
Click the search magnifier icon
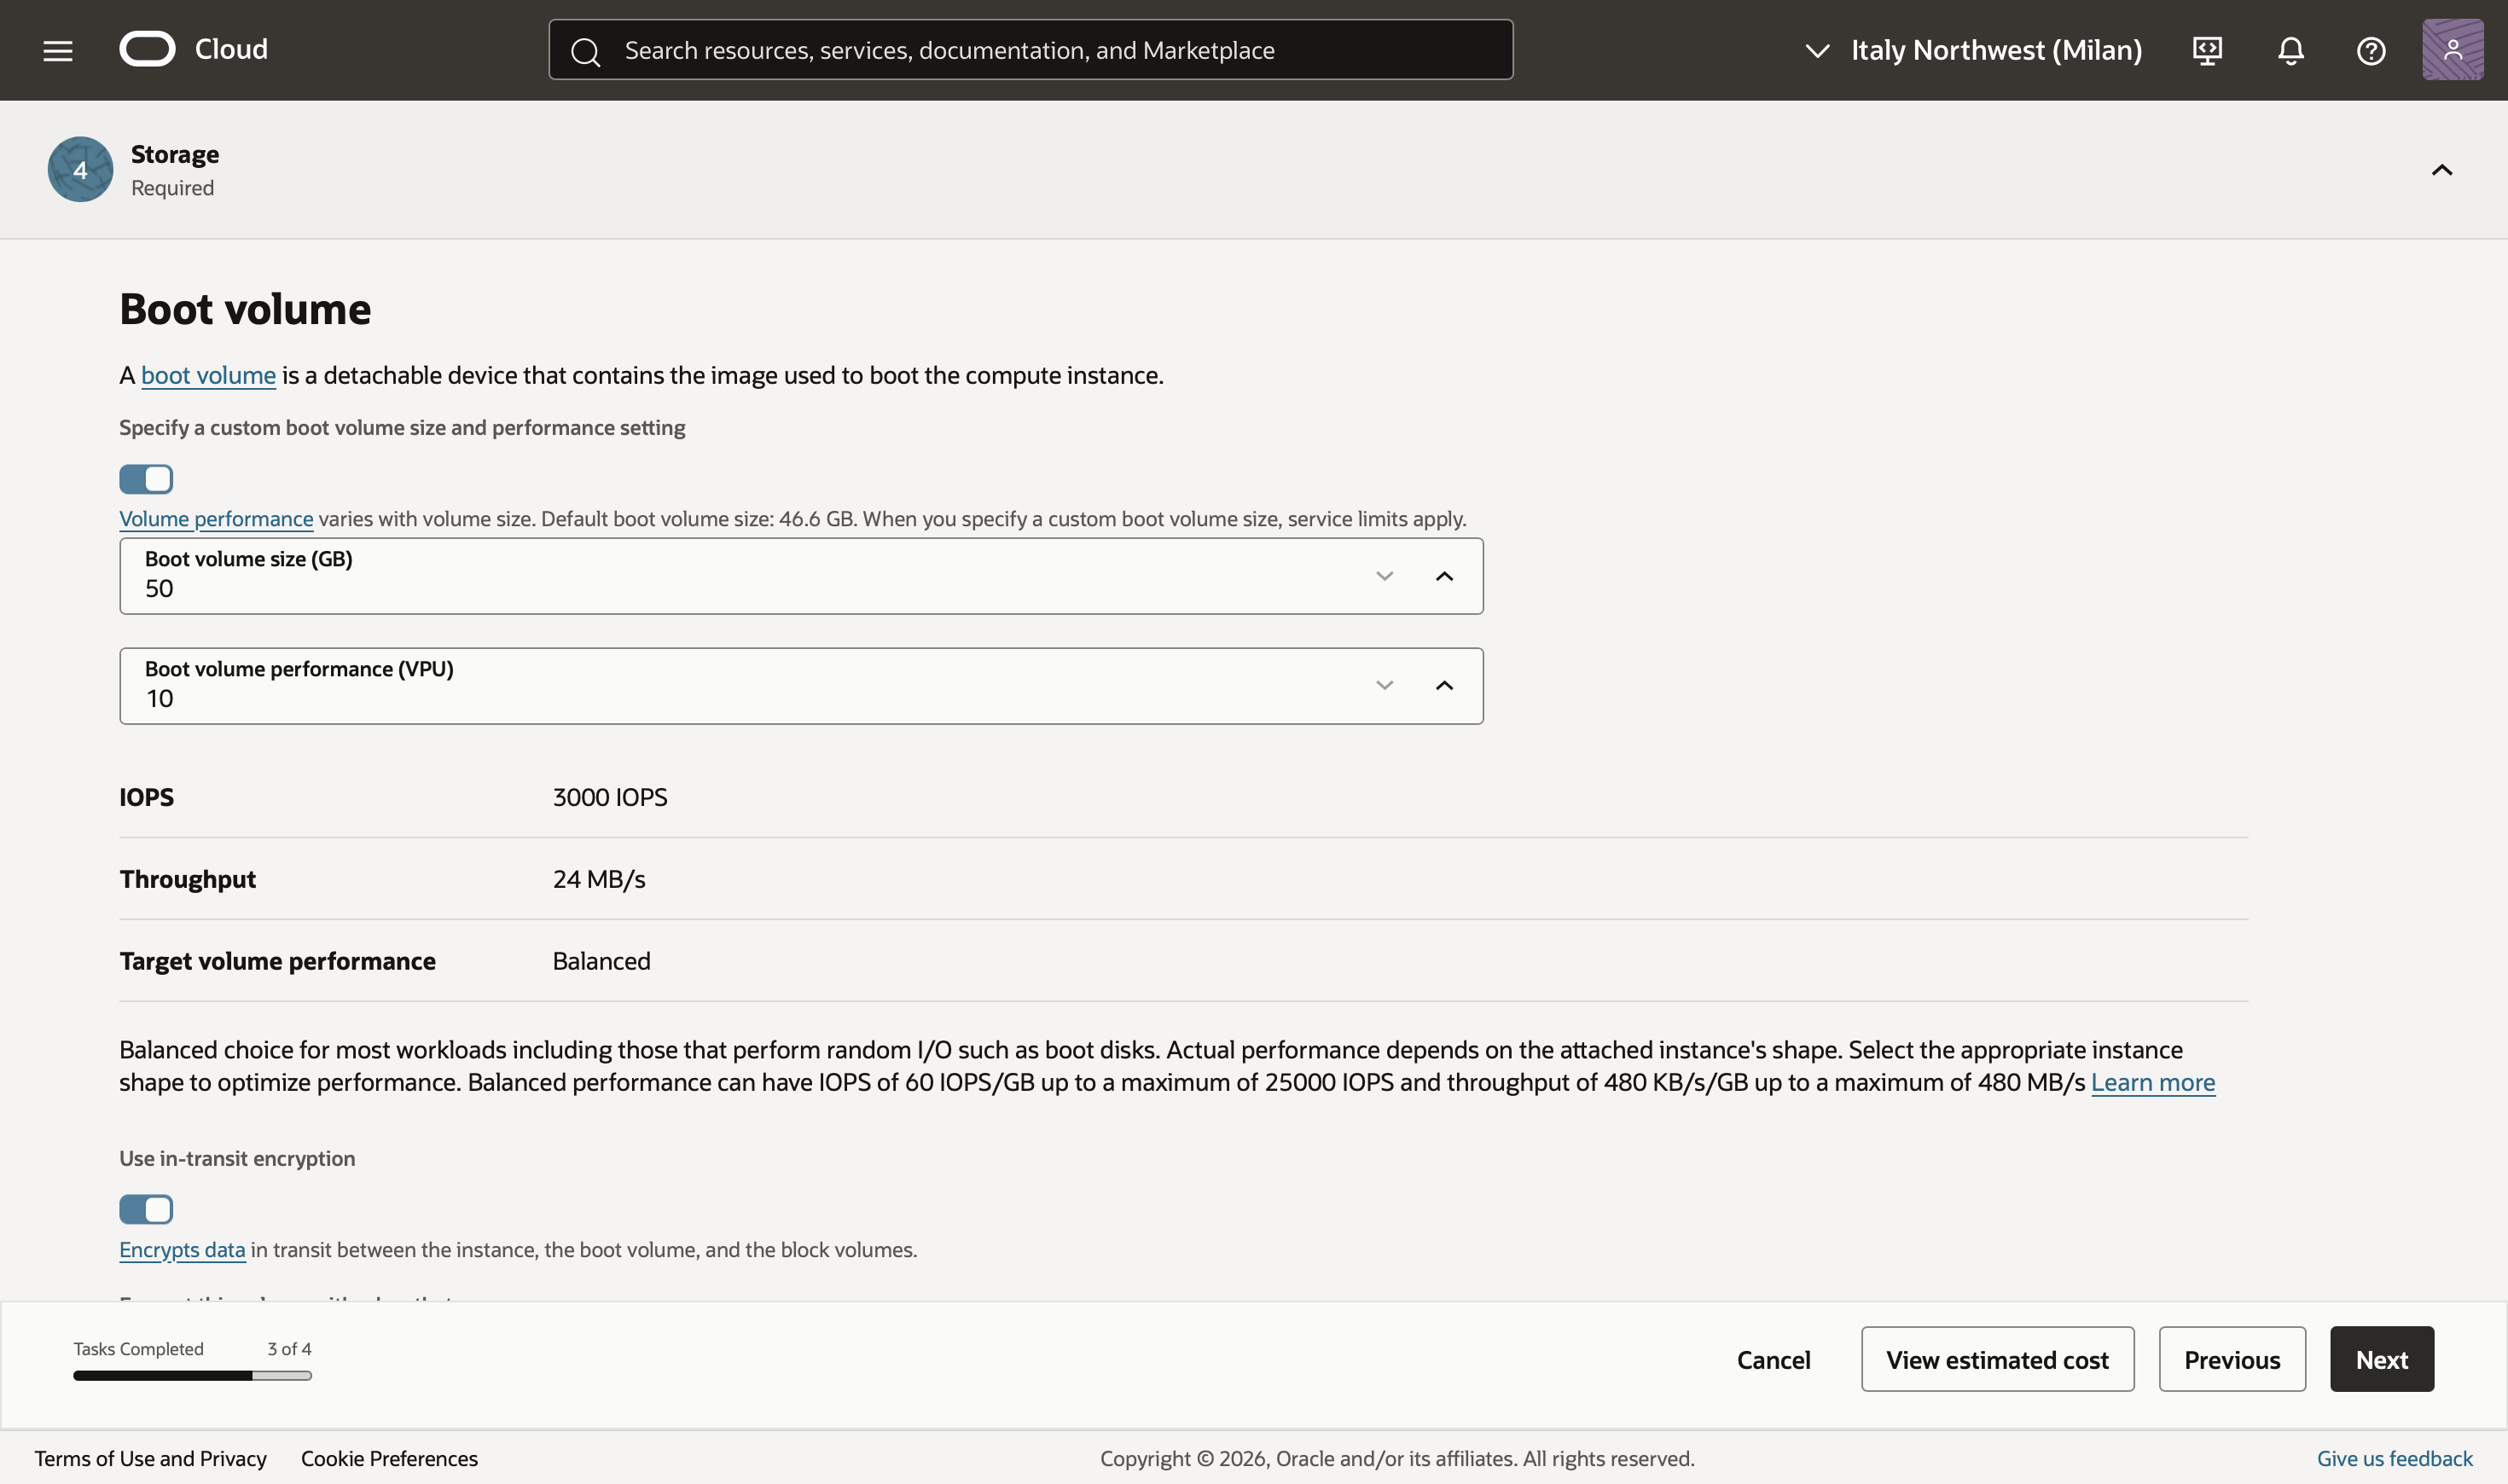(586, 51)
